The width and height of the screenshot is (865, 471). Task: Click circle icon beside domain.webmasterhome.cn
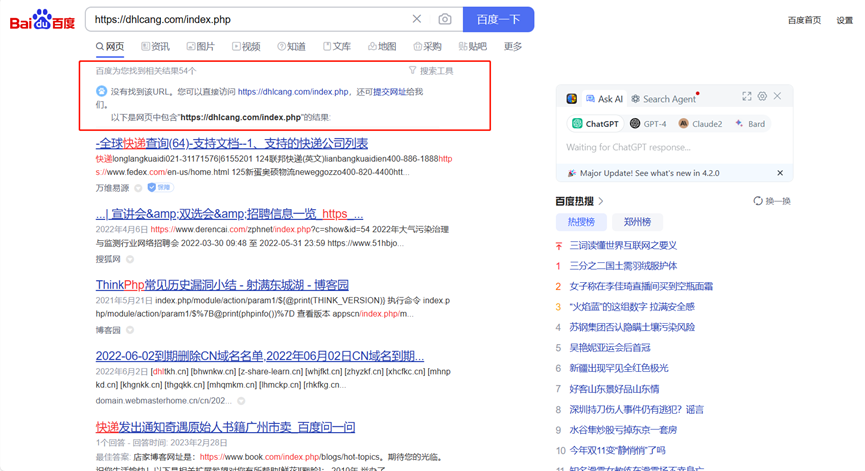(x=241, y=401)
